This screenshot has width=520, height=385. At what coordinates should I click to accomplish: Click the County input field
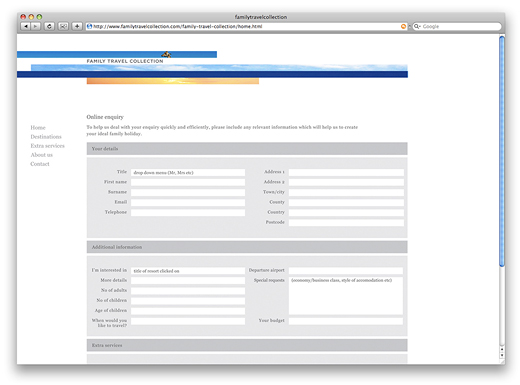tap(346, 202)
